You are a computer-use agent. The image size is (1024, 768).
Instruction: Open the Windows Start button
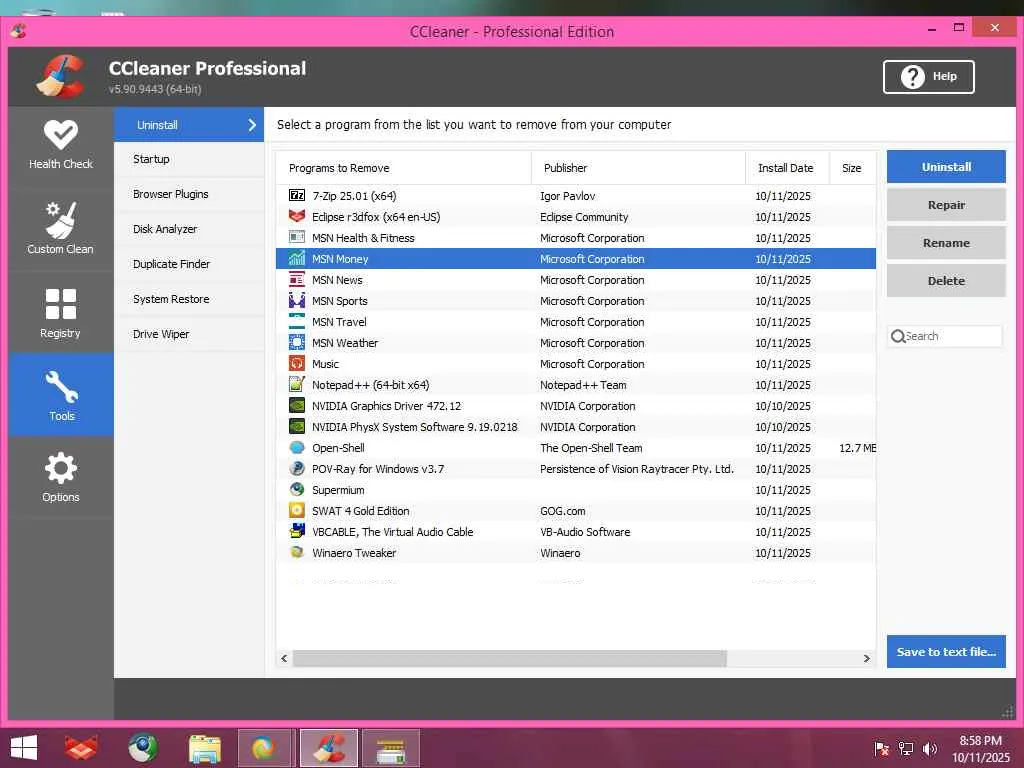click(x=24, y=748)
